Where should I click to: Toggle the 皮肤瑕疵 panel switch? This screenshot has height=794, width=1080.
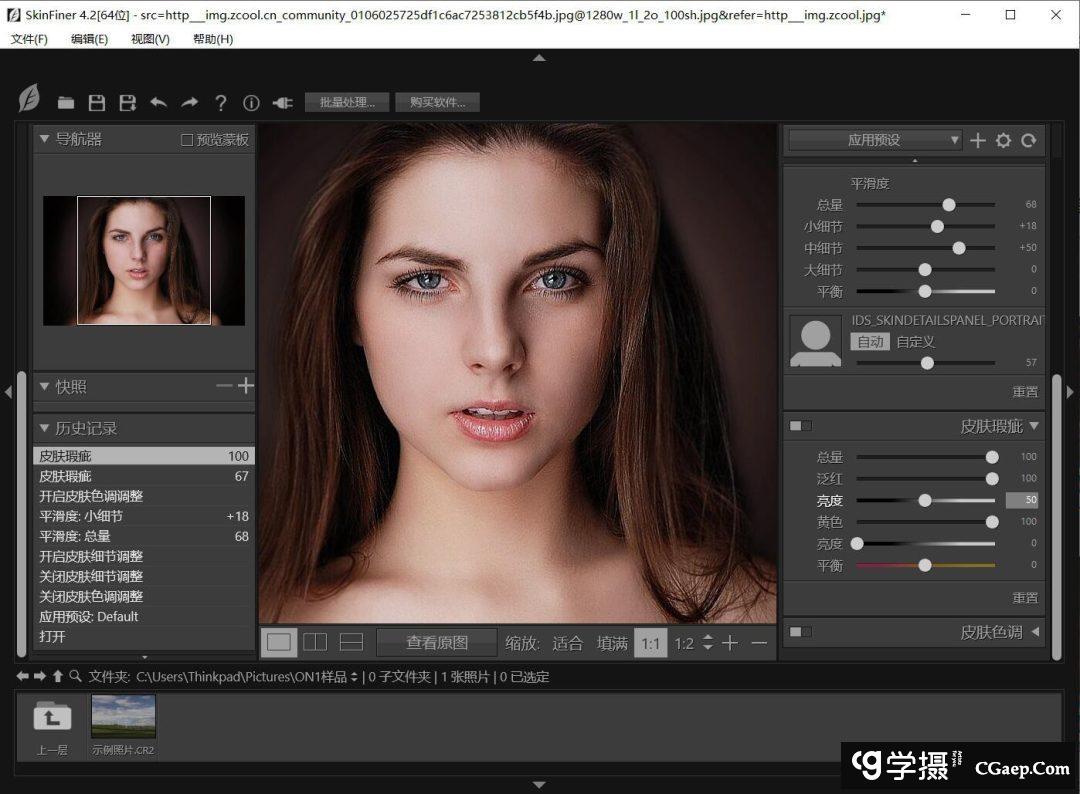(801, 426)
